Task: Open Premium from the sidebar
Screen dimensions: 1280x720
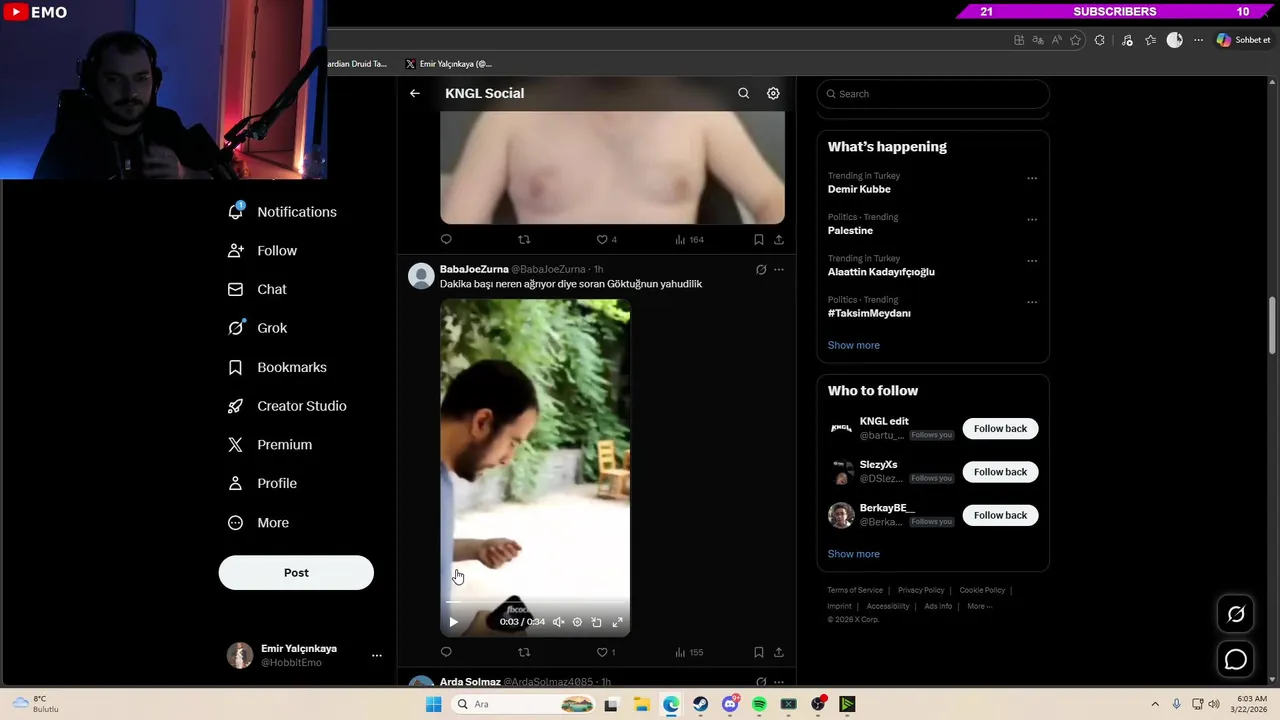Action: [270, 445]
